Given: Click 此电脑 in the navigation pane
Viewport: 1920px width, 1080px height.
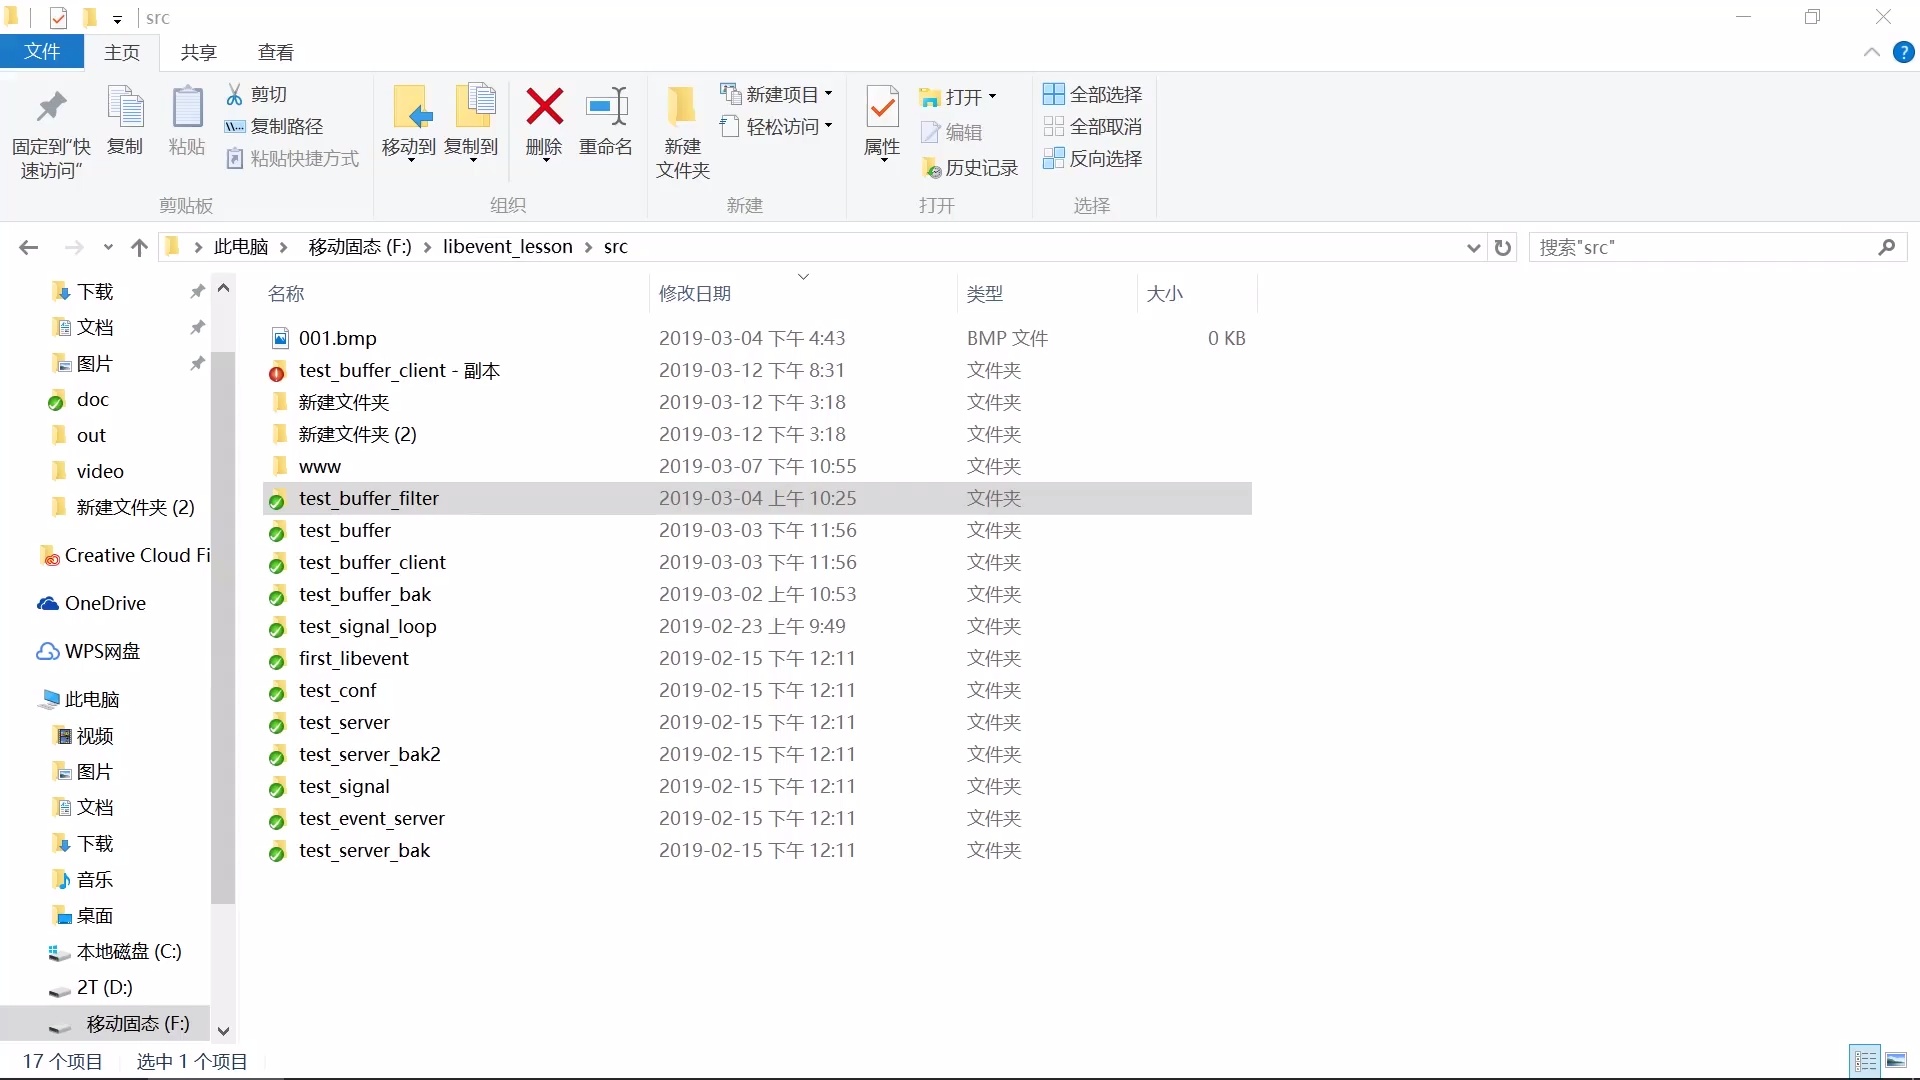Looking at the screenshot, I should tap(92, 699).
